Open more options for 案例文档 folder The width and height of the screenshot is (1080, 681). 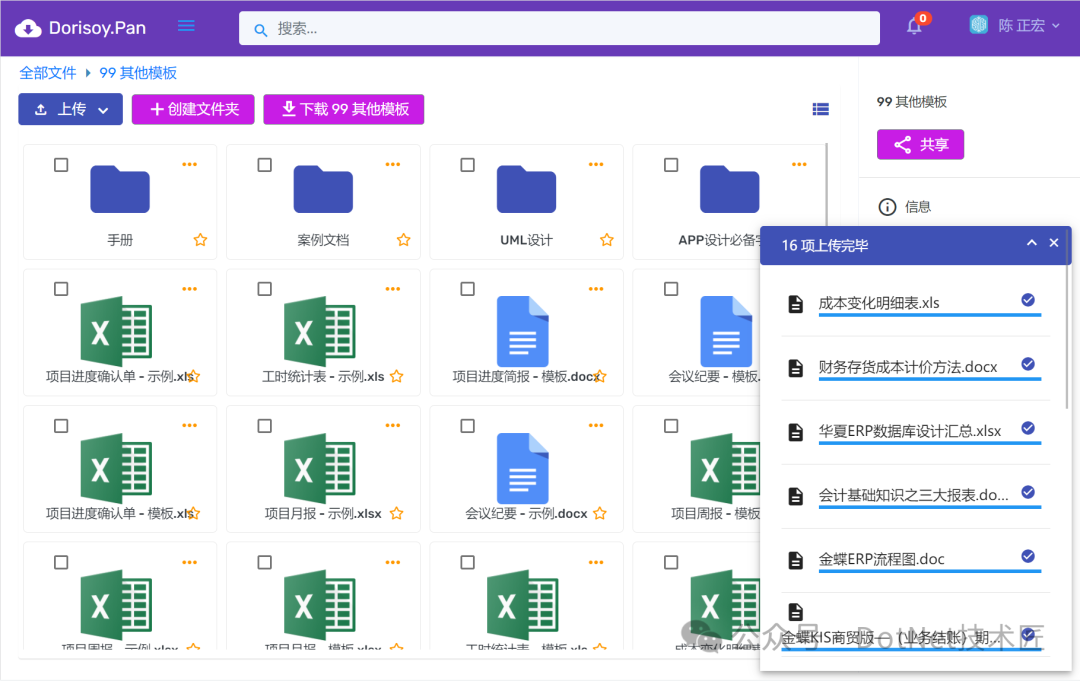[393, 165]
